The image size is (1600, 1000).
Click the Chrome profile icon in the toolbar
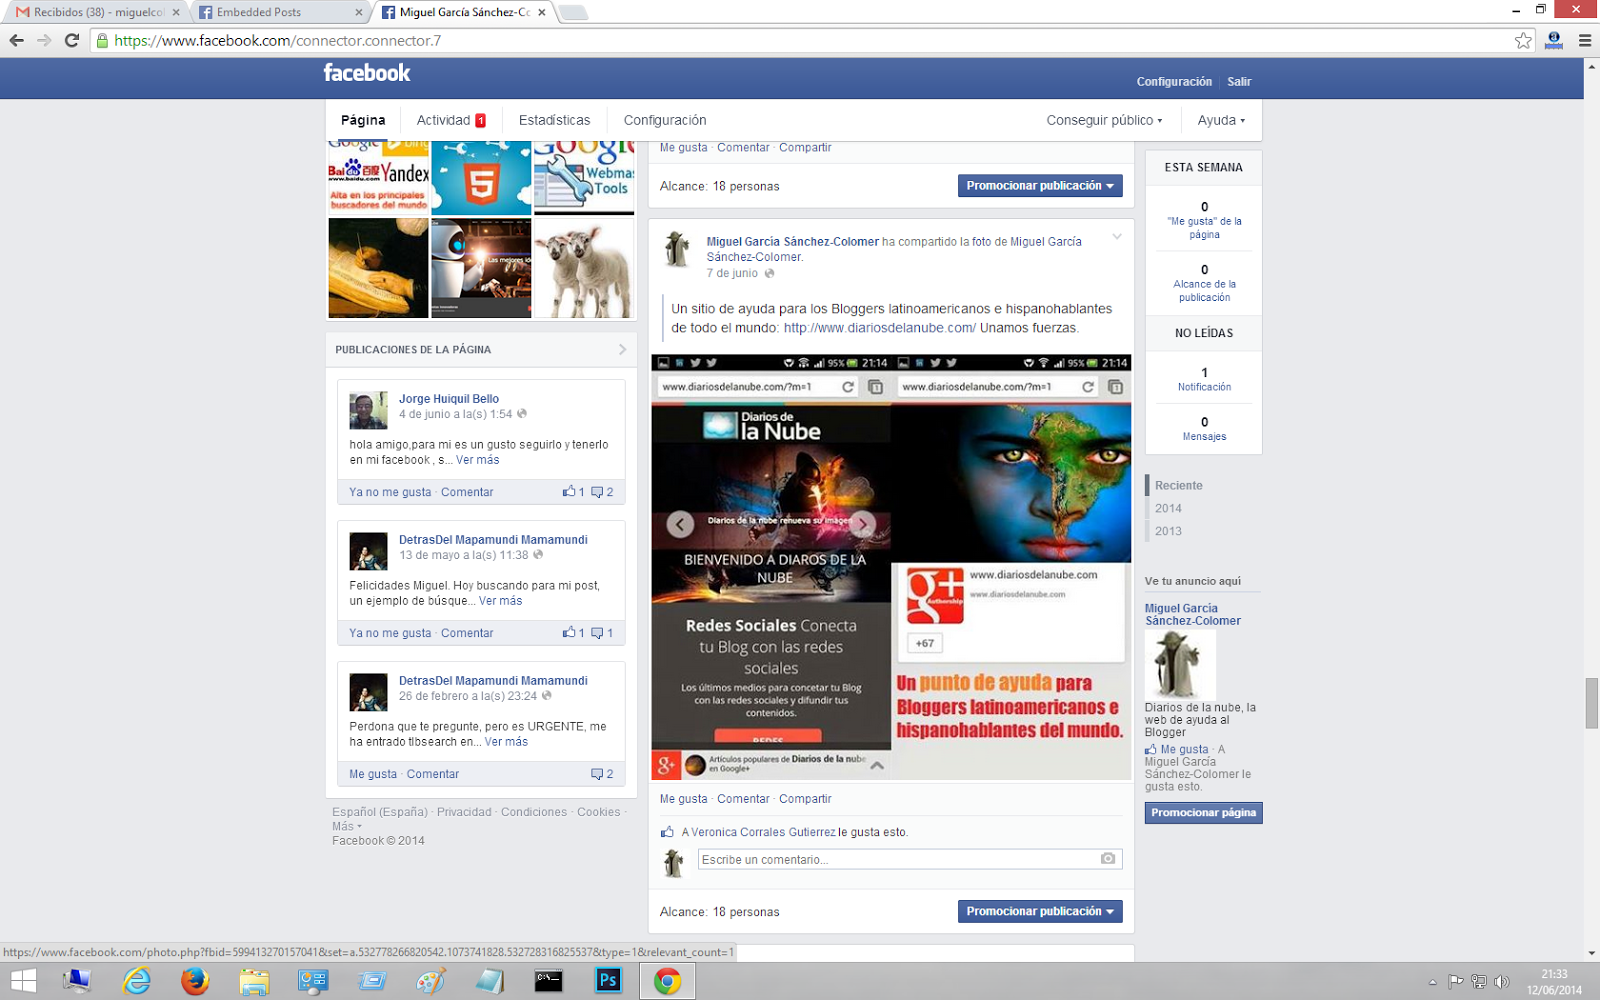tap(1554, 40)
